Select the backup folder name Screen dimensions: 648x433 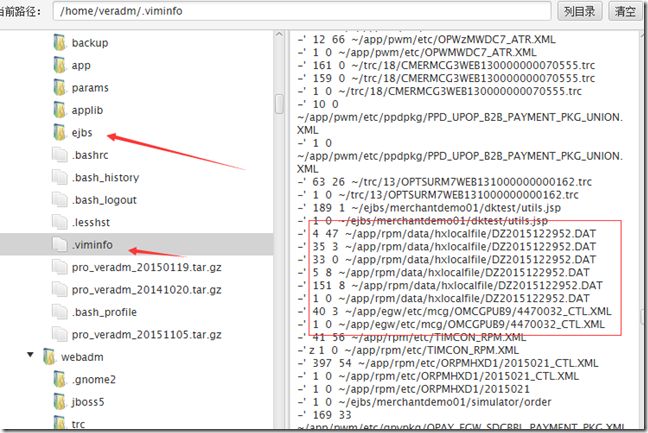(x=90, y=43)
